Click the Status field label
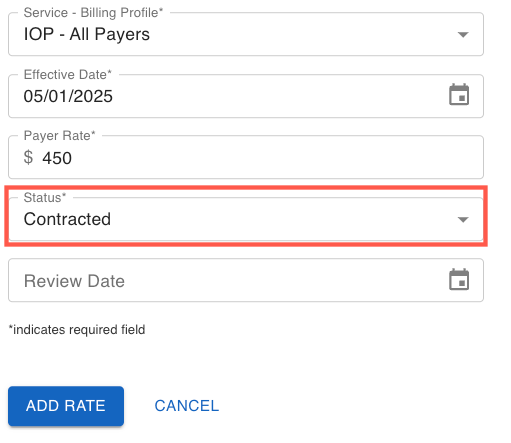The height and width of the screenshot is (443, 511). coord(45,197)
